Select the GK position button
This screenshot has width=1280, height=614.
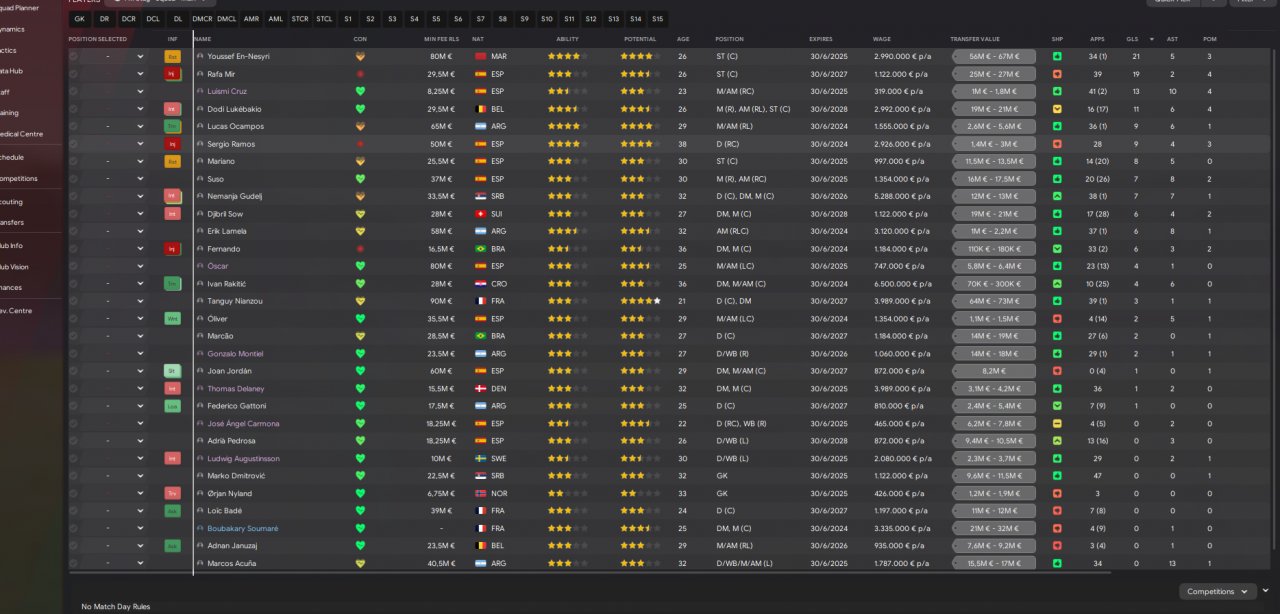click(x=80, y=19)
